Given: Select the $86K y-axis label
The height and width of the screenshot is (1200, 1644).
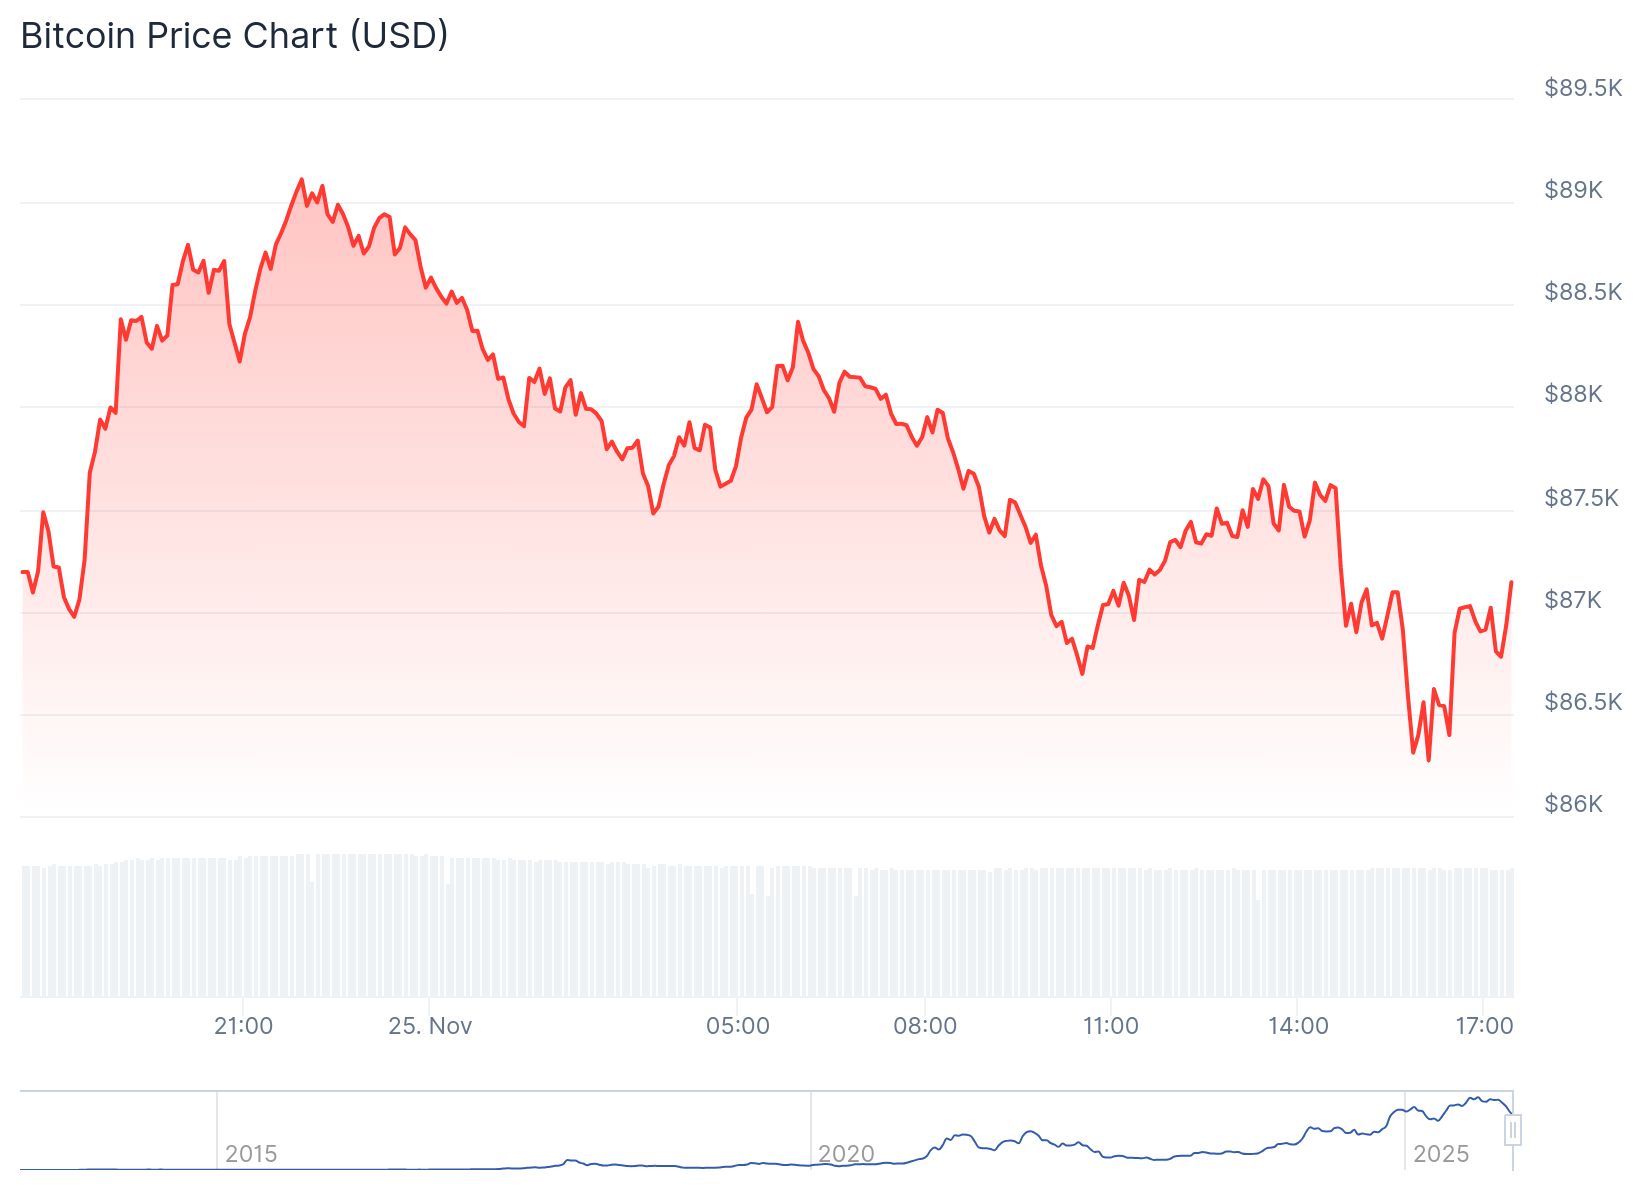Looking at the screenshot, I should 1573,804.
